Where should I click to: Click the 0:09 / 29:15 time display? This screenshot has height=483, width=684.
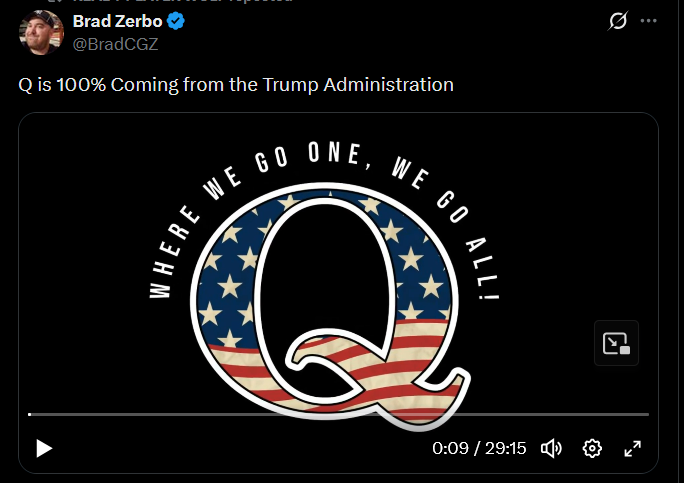(479, 448)
